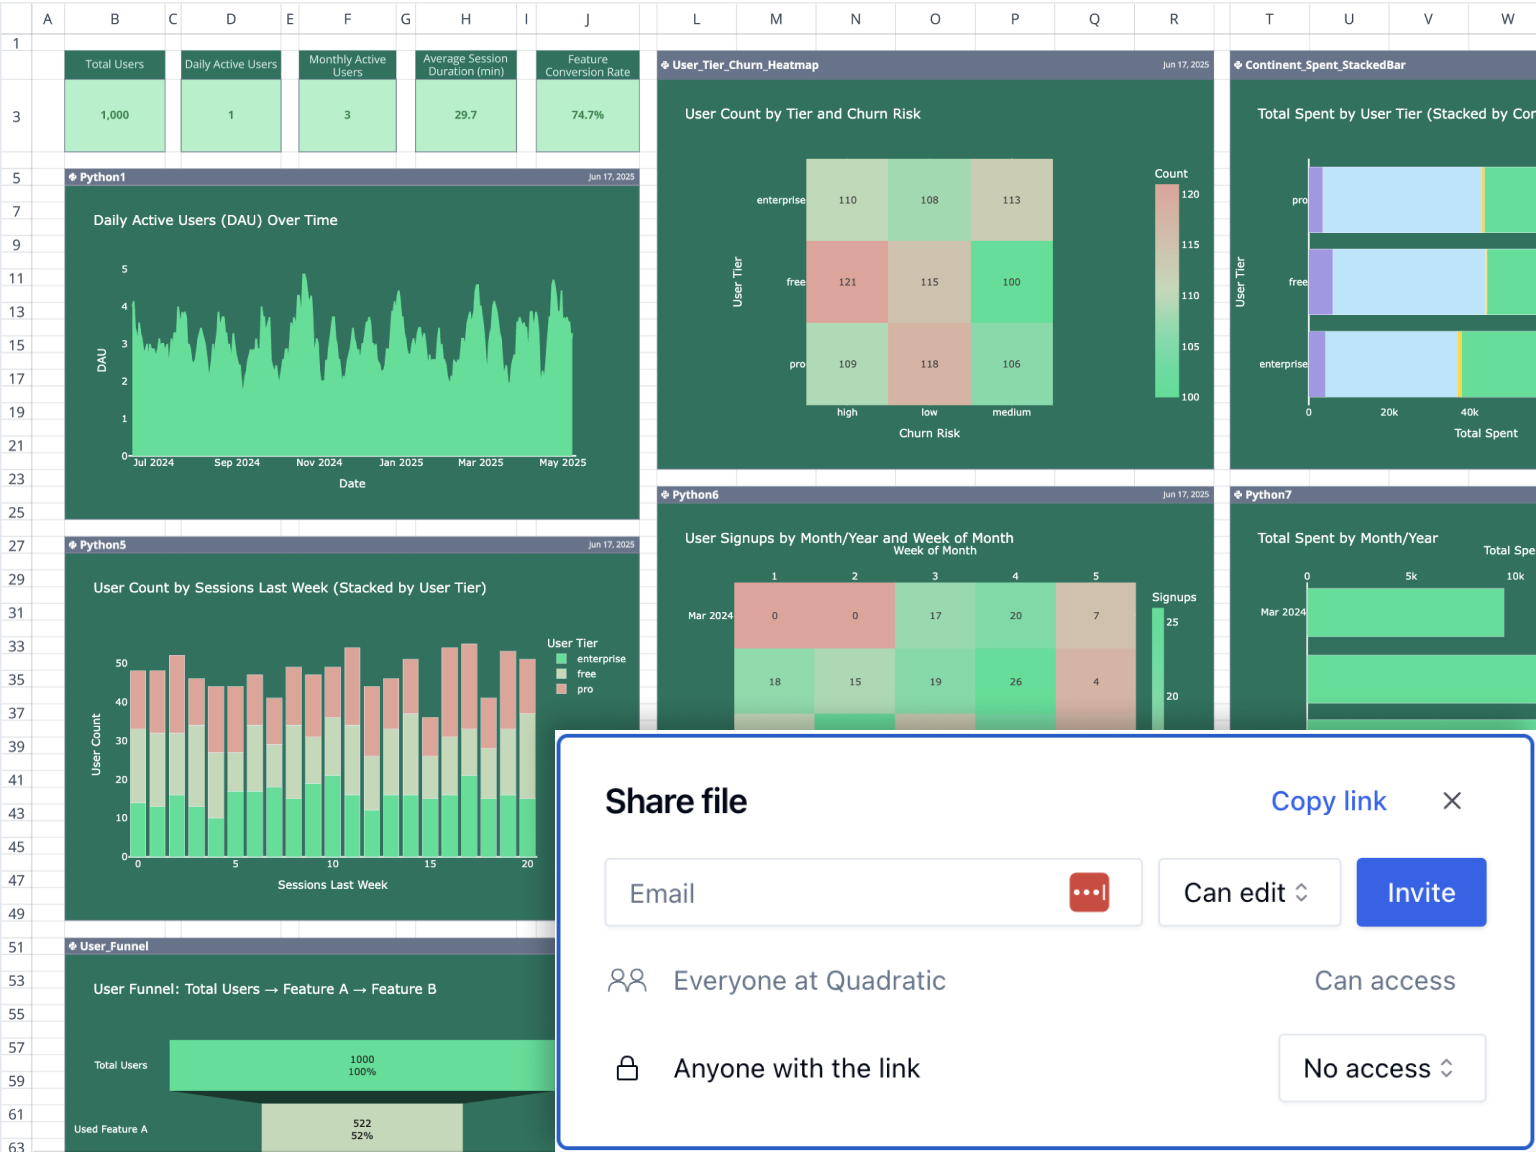Toggle the pro entry in the User Tier legend
This screenshot has width=1536, height=1152.
pos(575,688)
